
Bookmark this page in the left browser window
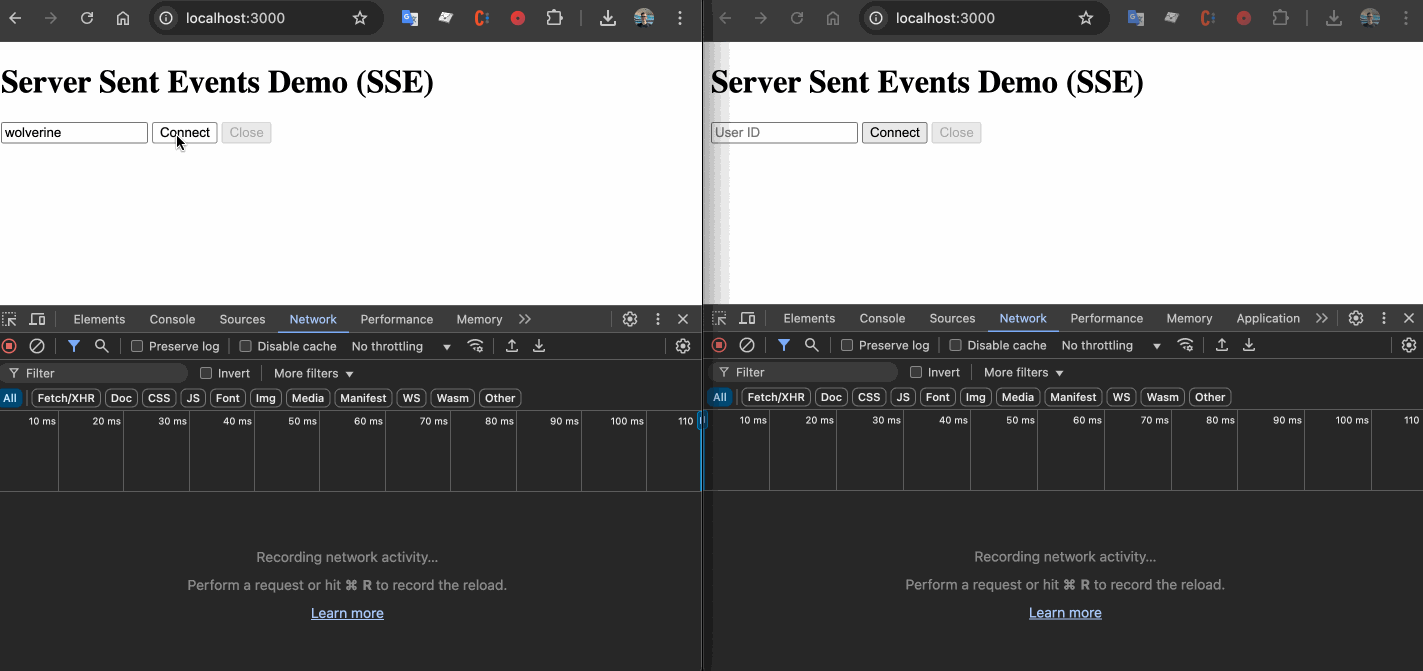[360, 18]
